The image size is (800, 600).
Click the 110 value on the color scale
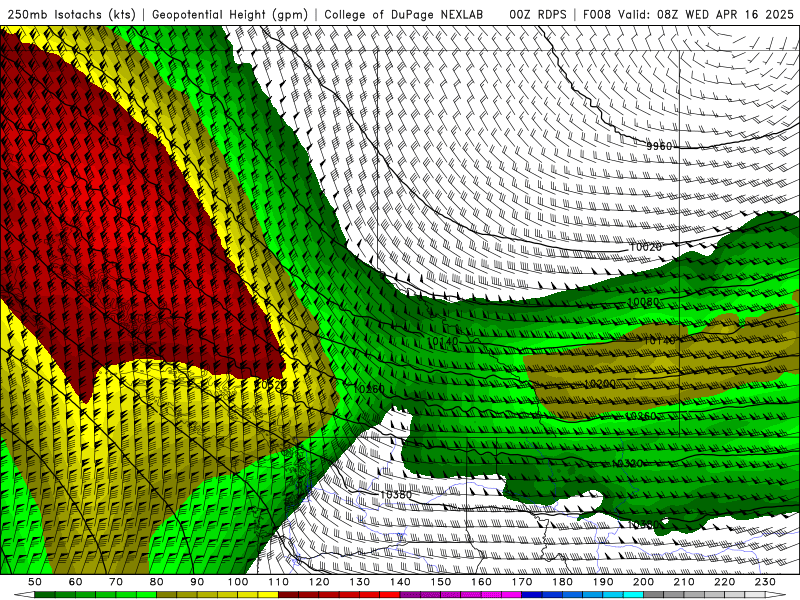[x=279, y=582]
